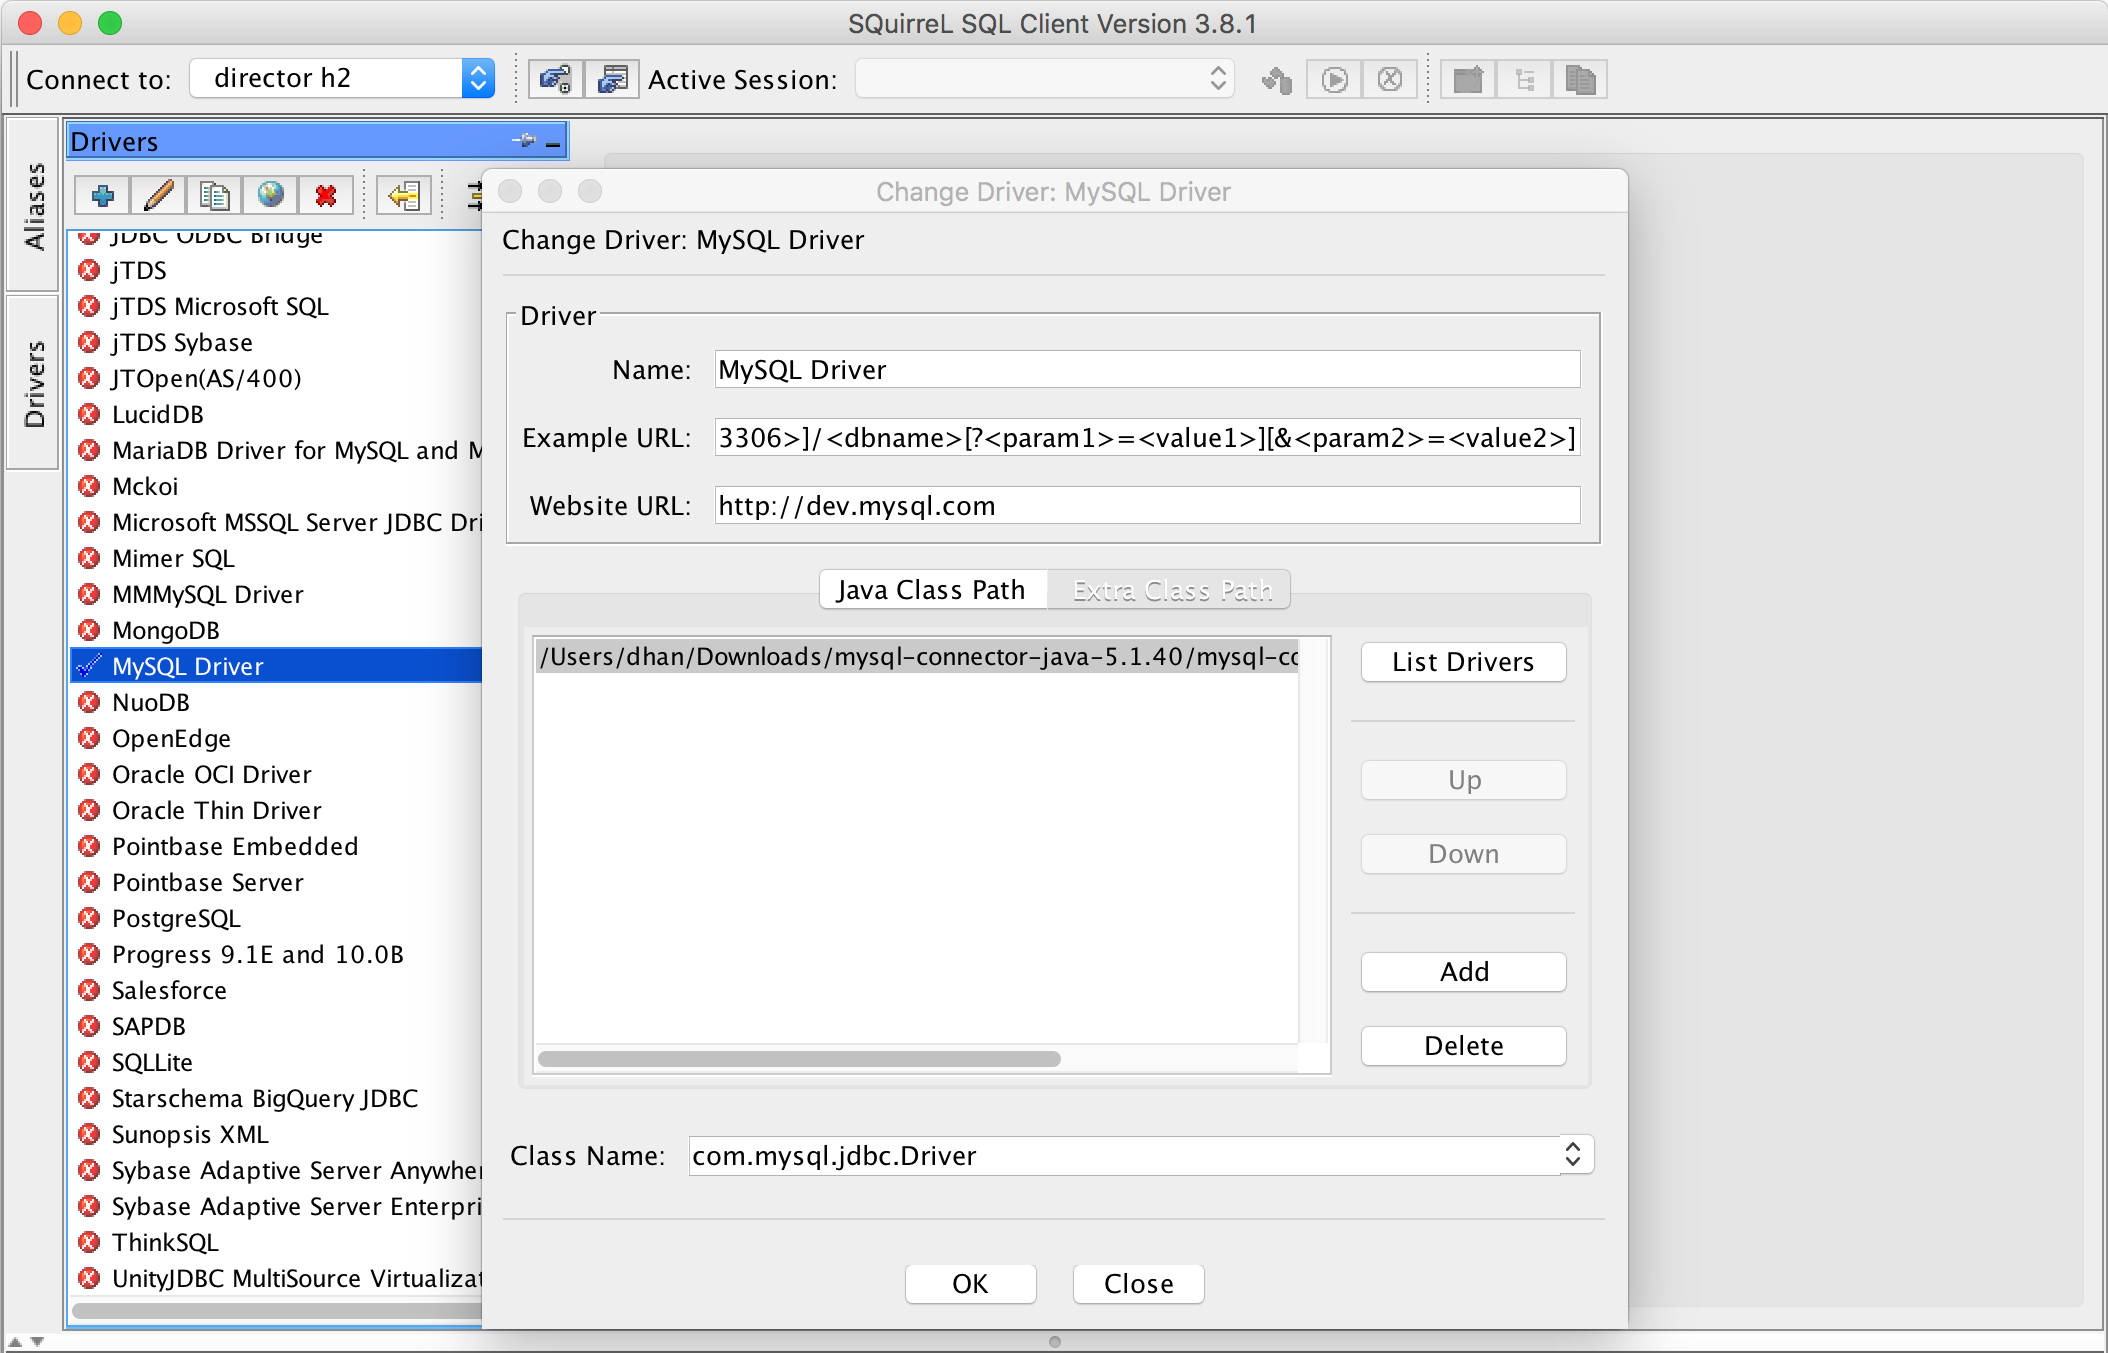Select jTDS Sybase in drivers list
The width and height of the screenshot is (2108, 1353).
point(277,342)
